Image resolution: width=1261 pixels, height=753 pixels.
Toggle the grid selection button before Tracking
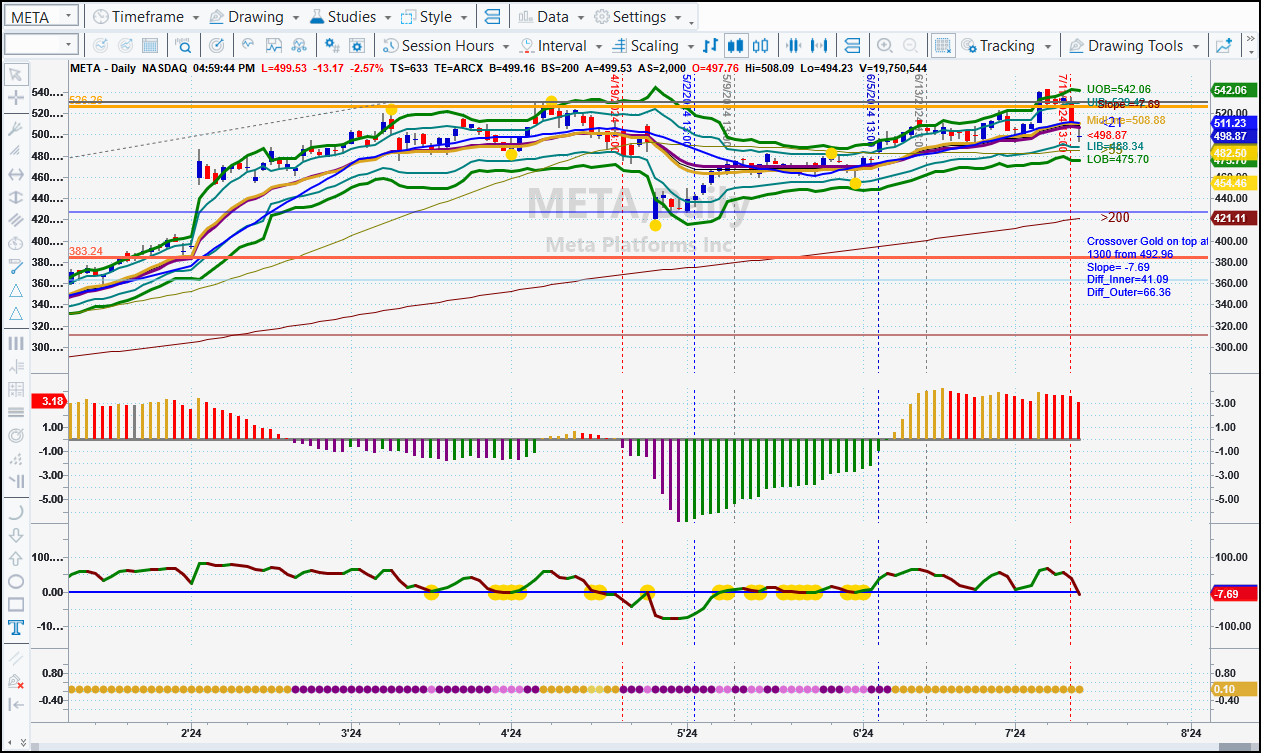pos(942,45)
